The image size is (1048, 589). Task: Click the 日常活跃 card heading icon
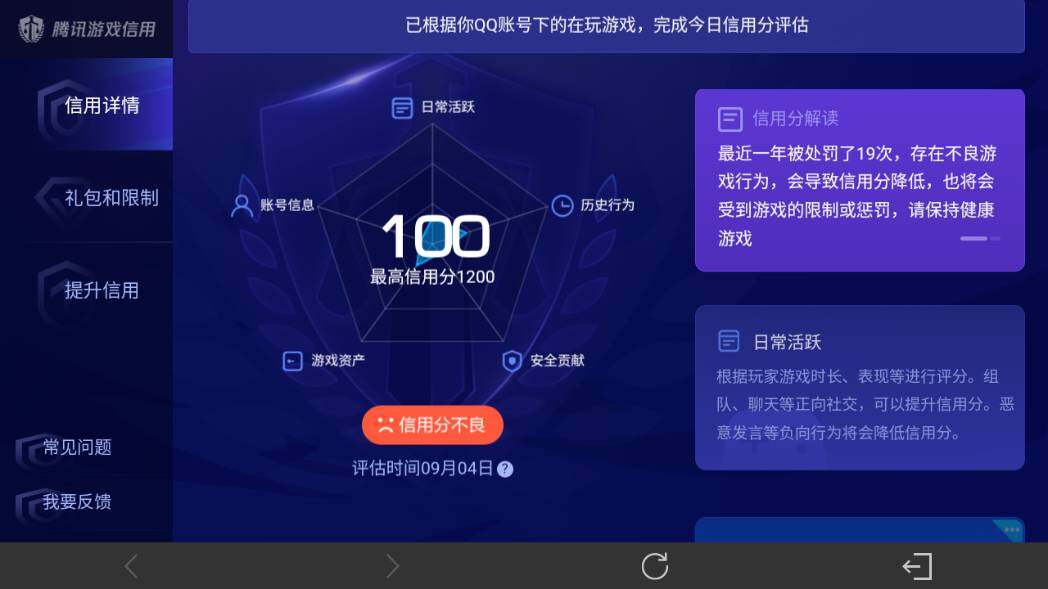729,341
